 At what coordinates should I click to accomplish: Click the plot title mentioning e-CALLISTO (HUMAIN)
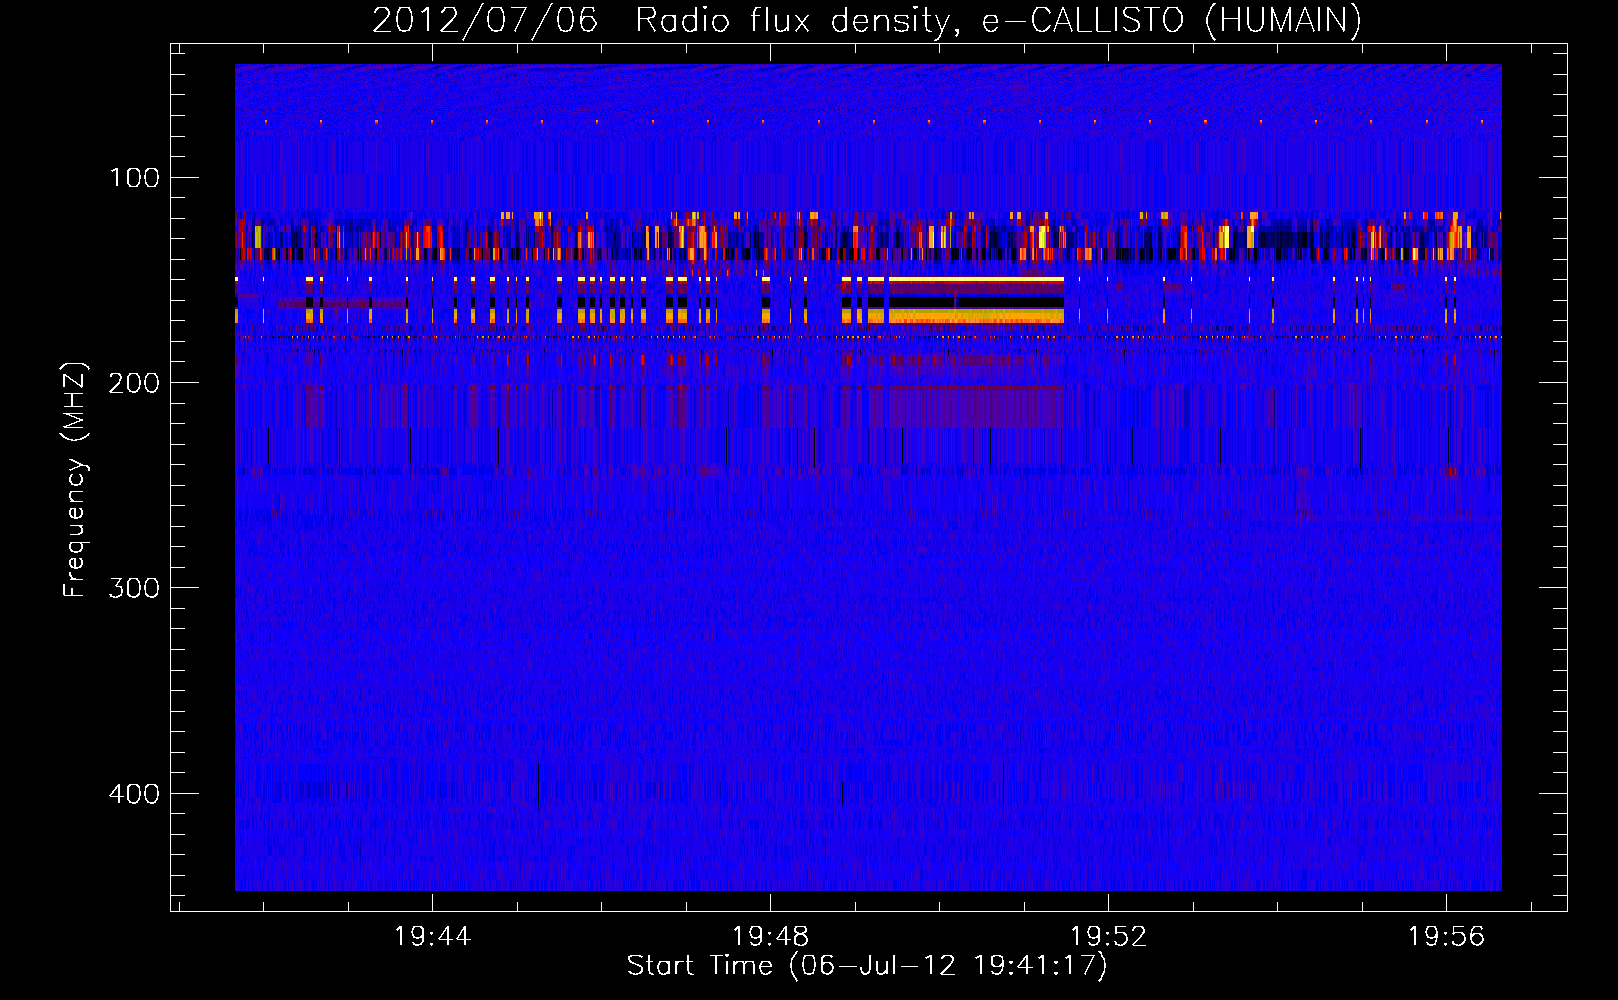point(866,20)
